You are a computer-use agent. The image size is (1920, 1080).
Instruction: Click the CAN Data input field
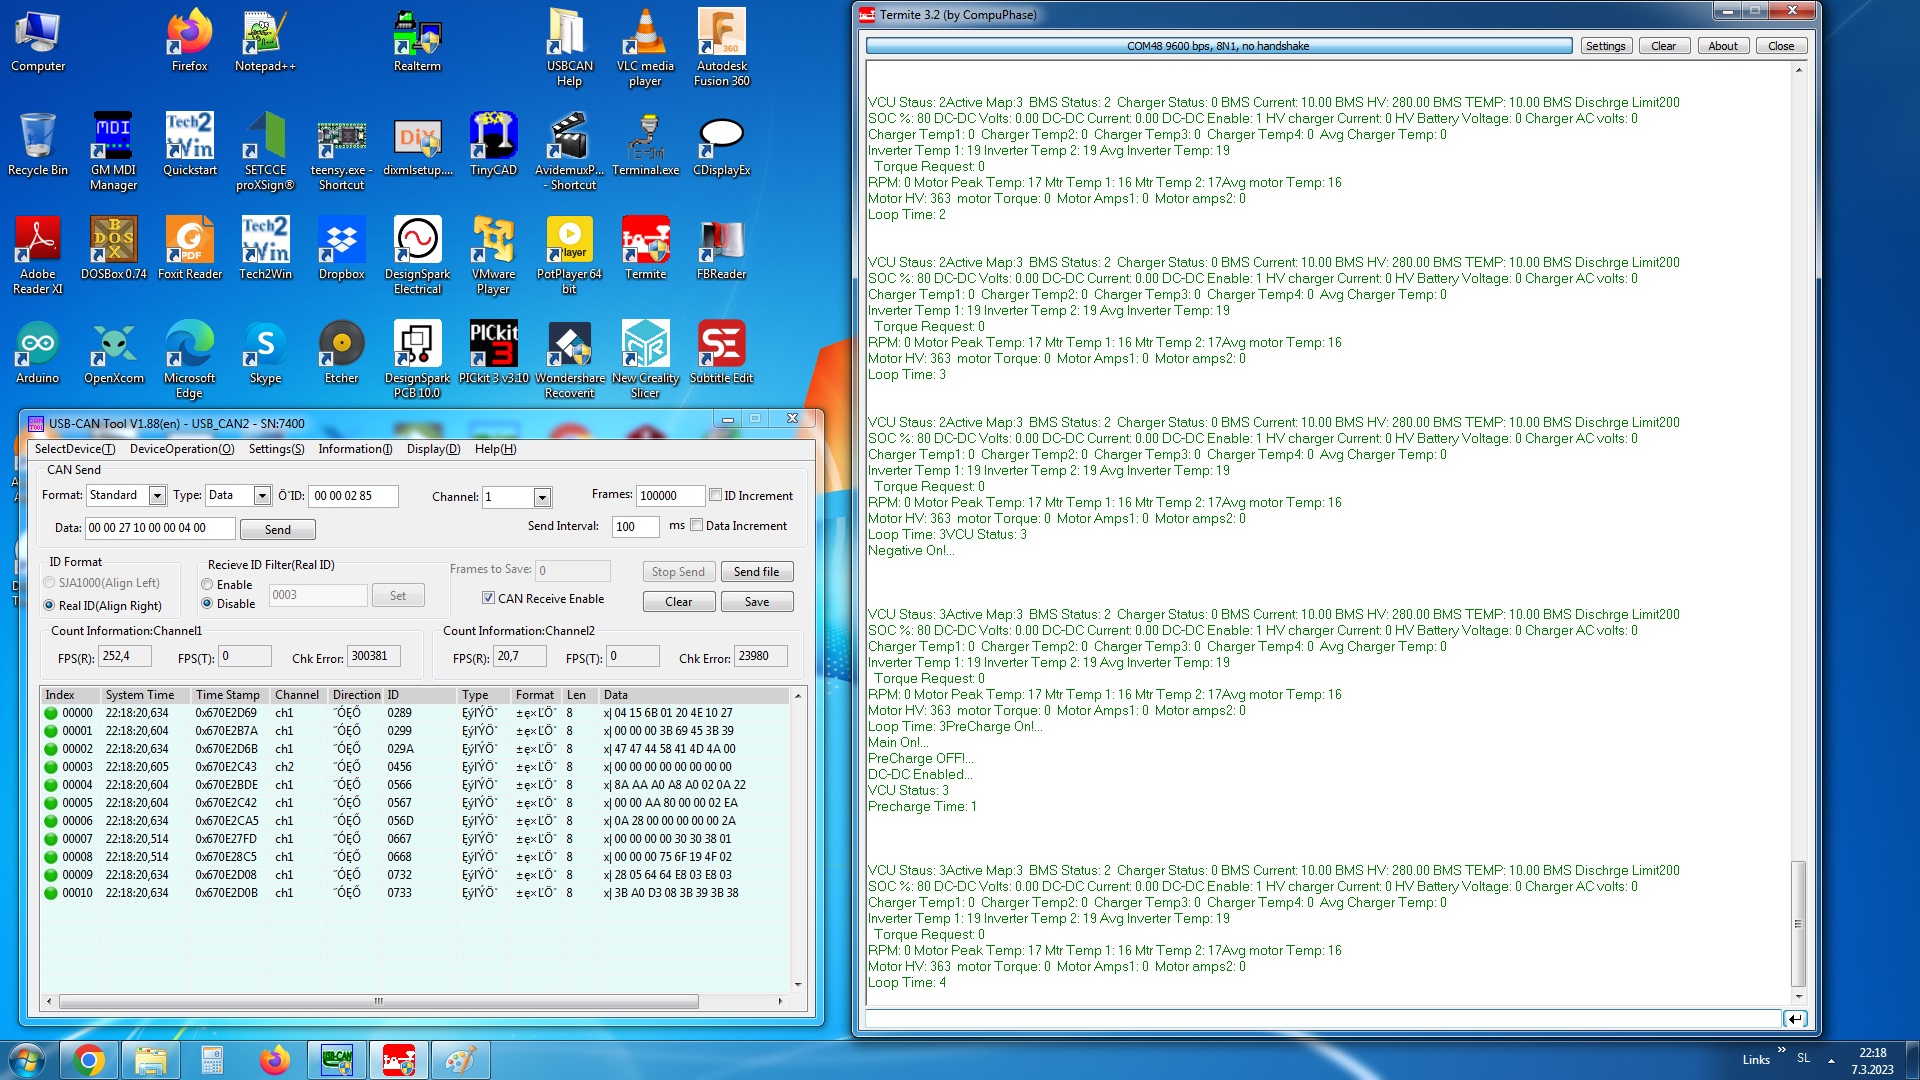(x=160, y=528)
